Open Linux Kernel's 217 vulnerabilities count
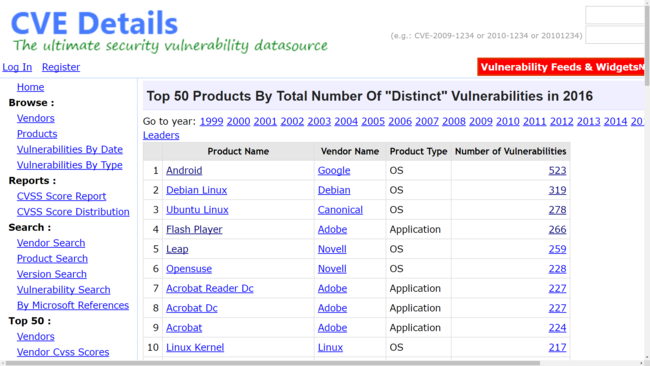 point(558,347)
